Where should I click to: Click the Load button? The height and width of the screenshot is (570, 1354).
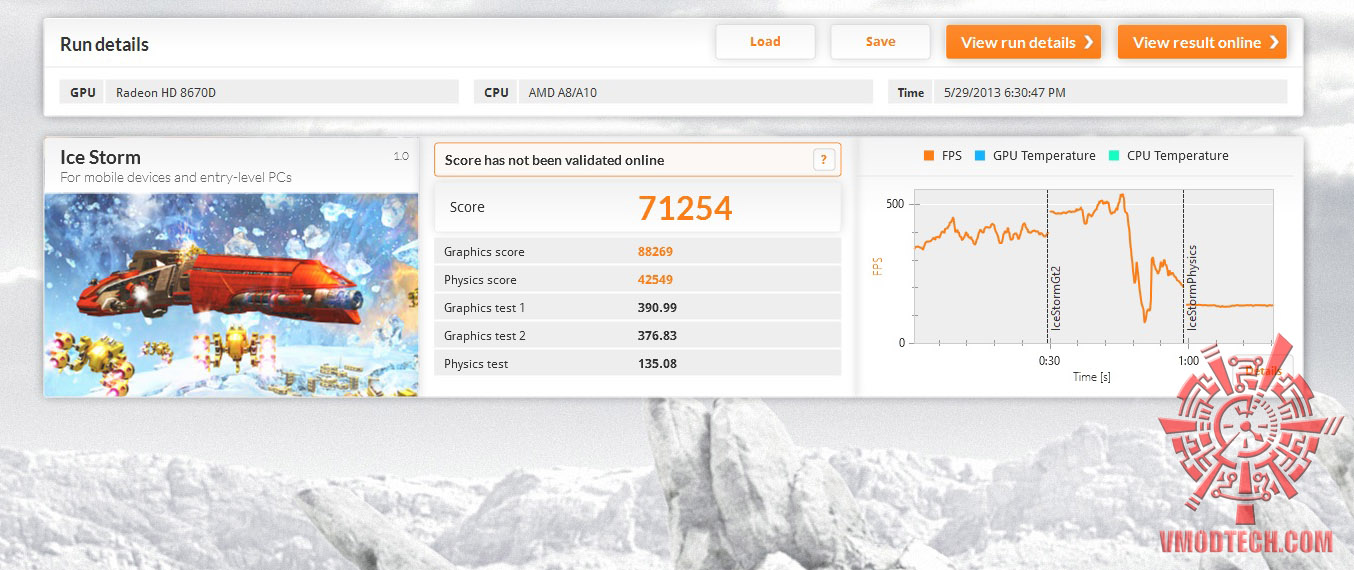[x=765, y=42]
